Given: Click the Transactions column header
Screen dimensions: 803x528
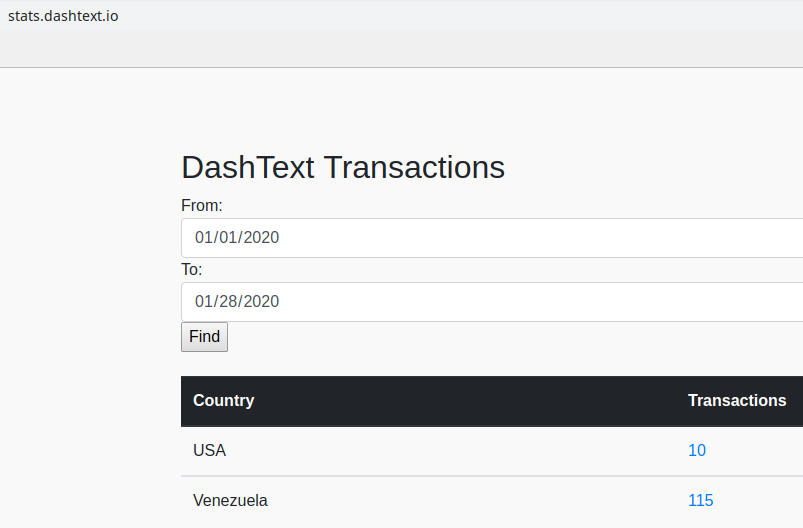Looking at the screenshot, I should coord(737,400).
